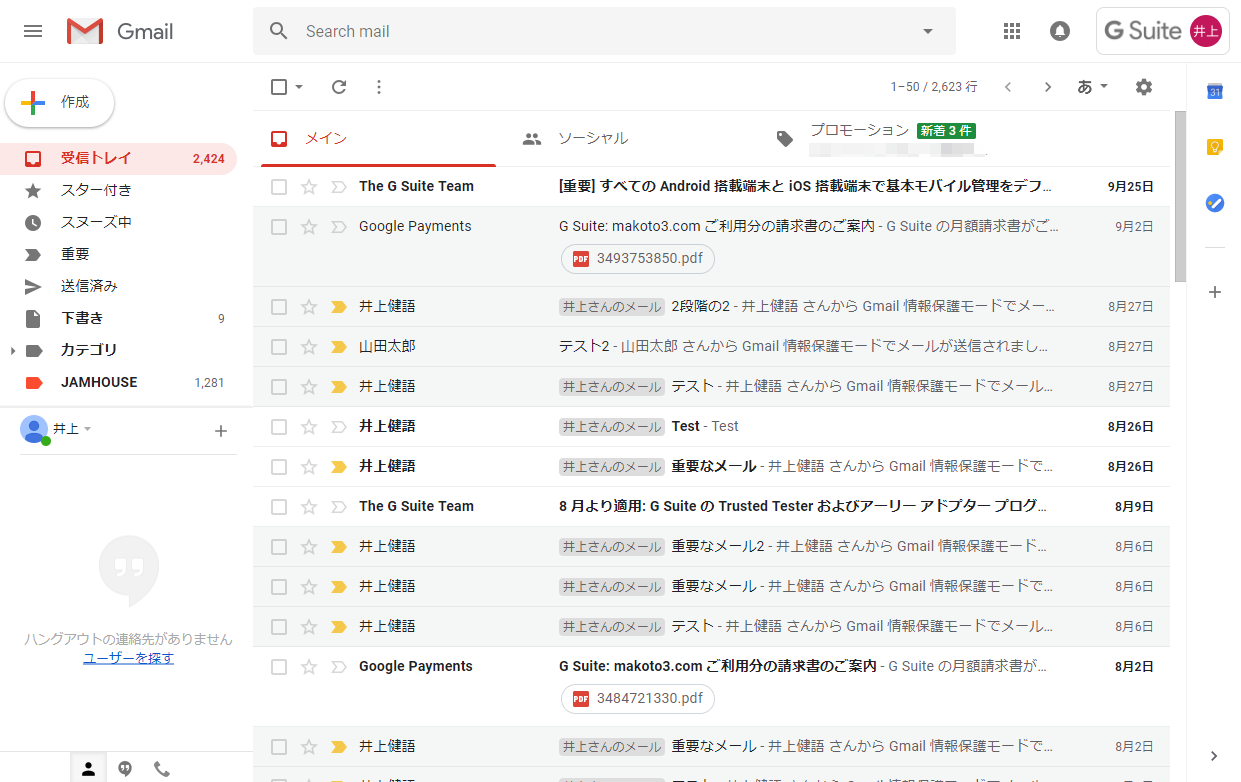Click the mail list vertical scrollbar
This screenshot has width=1241, height=782.
pyautogui.click(x=1180, y=196)
